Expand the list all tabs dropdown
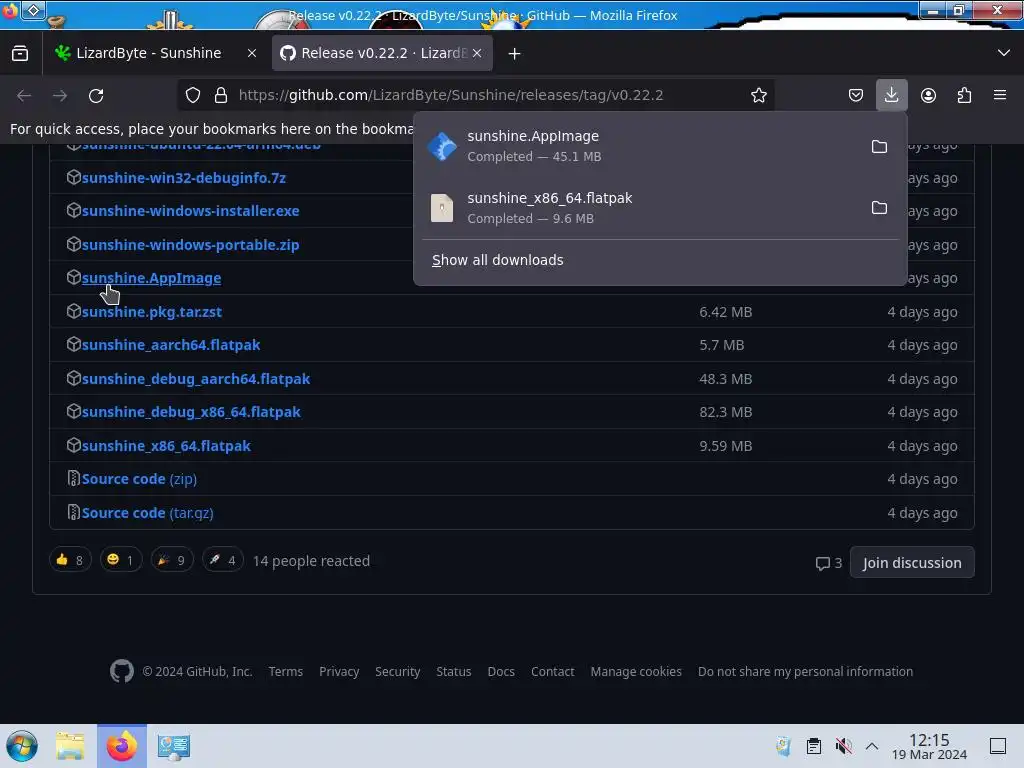1024x768 pixels. coord(1004,53)
